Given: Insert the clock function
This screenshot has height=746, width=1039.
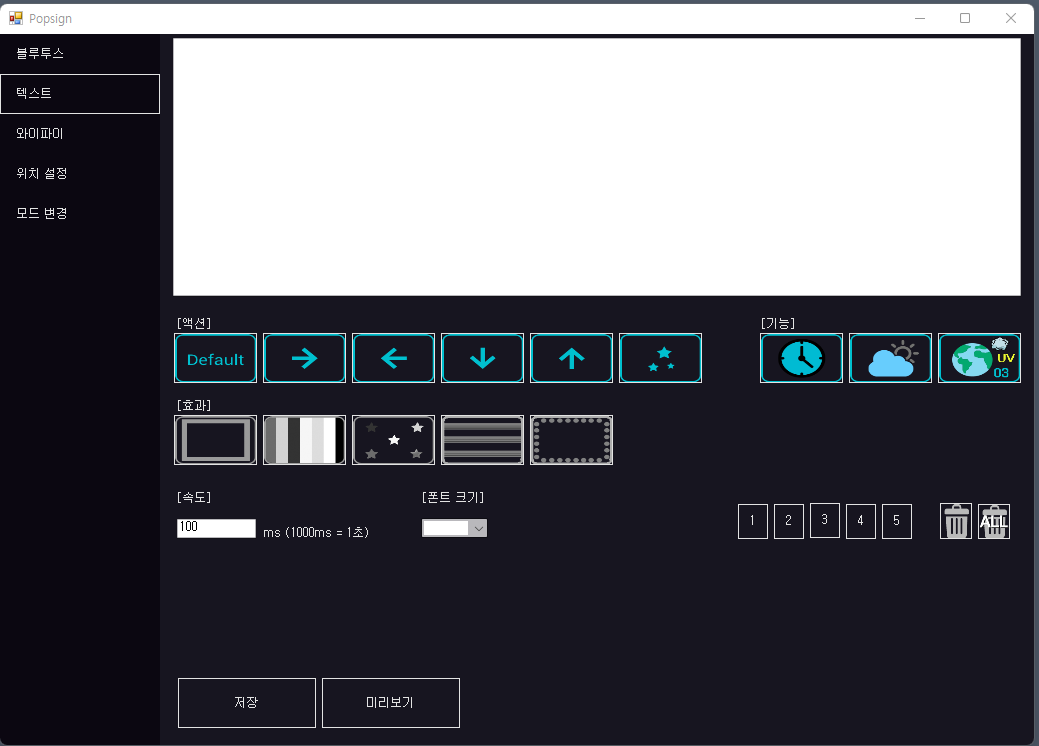Looking at the screenshot, I should click(x=801, y=358).
